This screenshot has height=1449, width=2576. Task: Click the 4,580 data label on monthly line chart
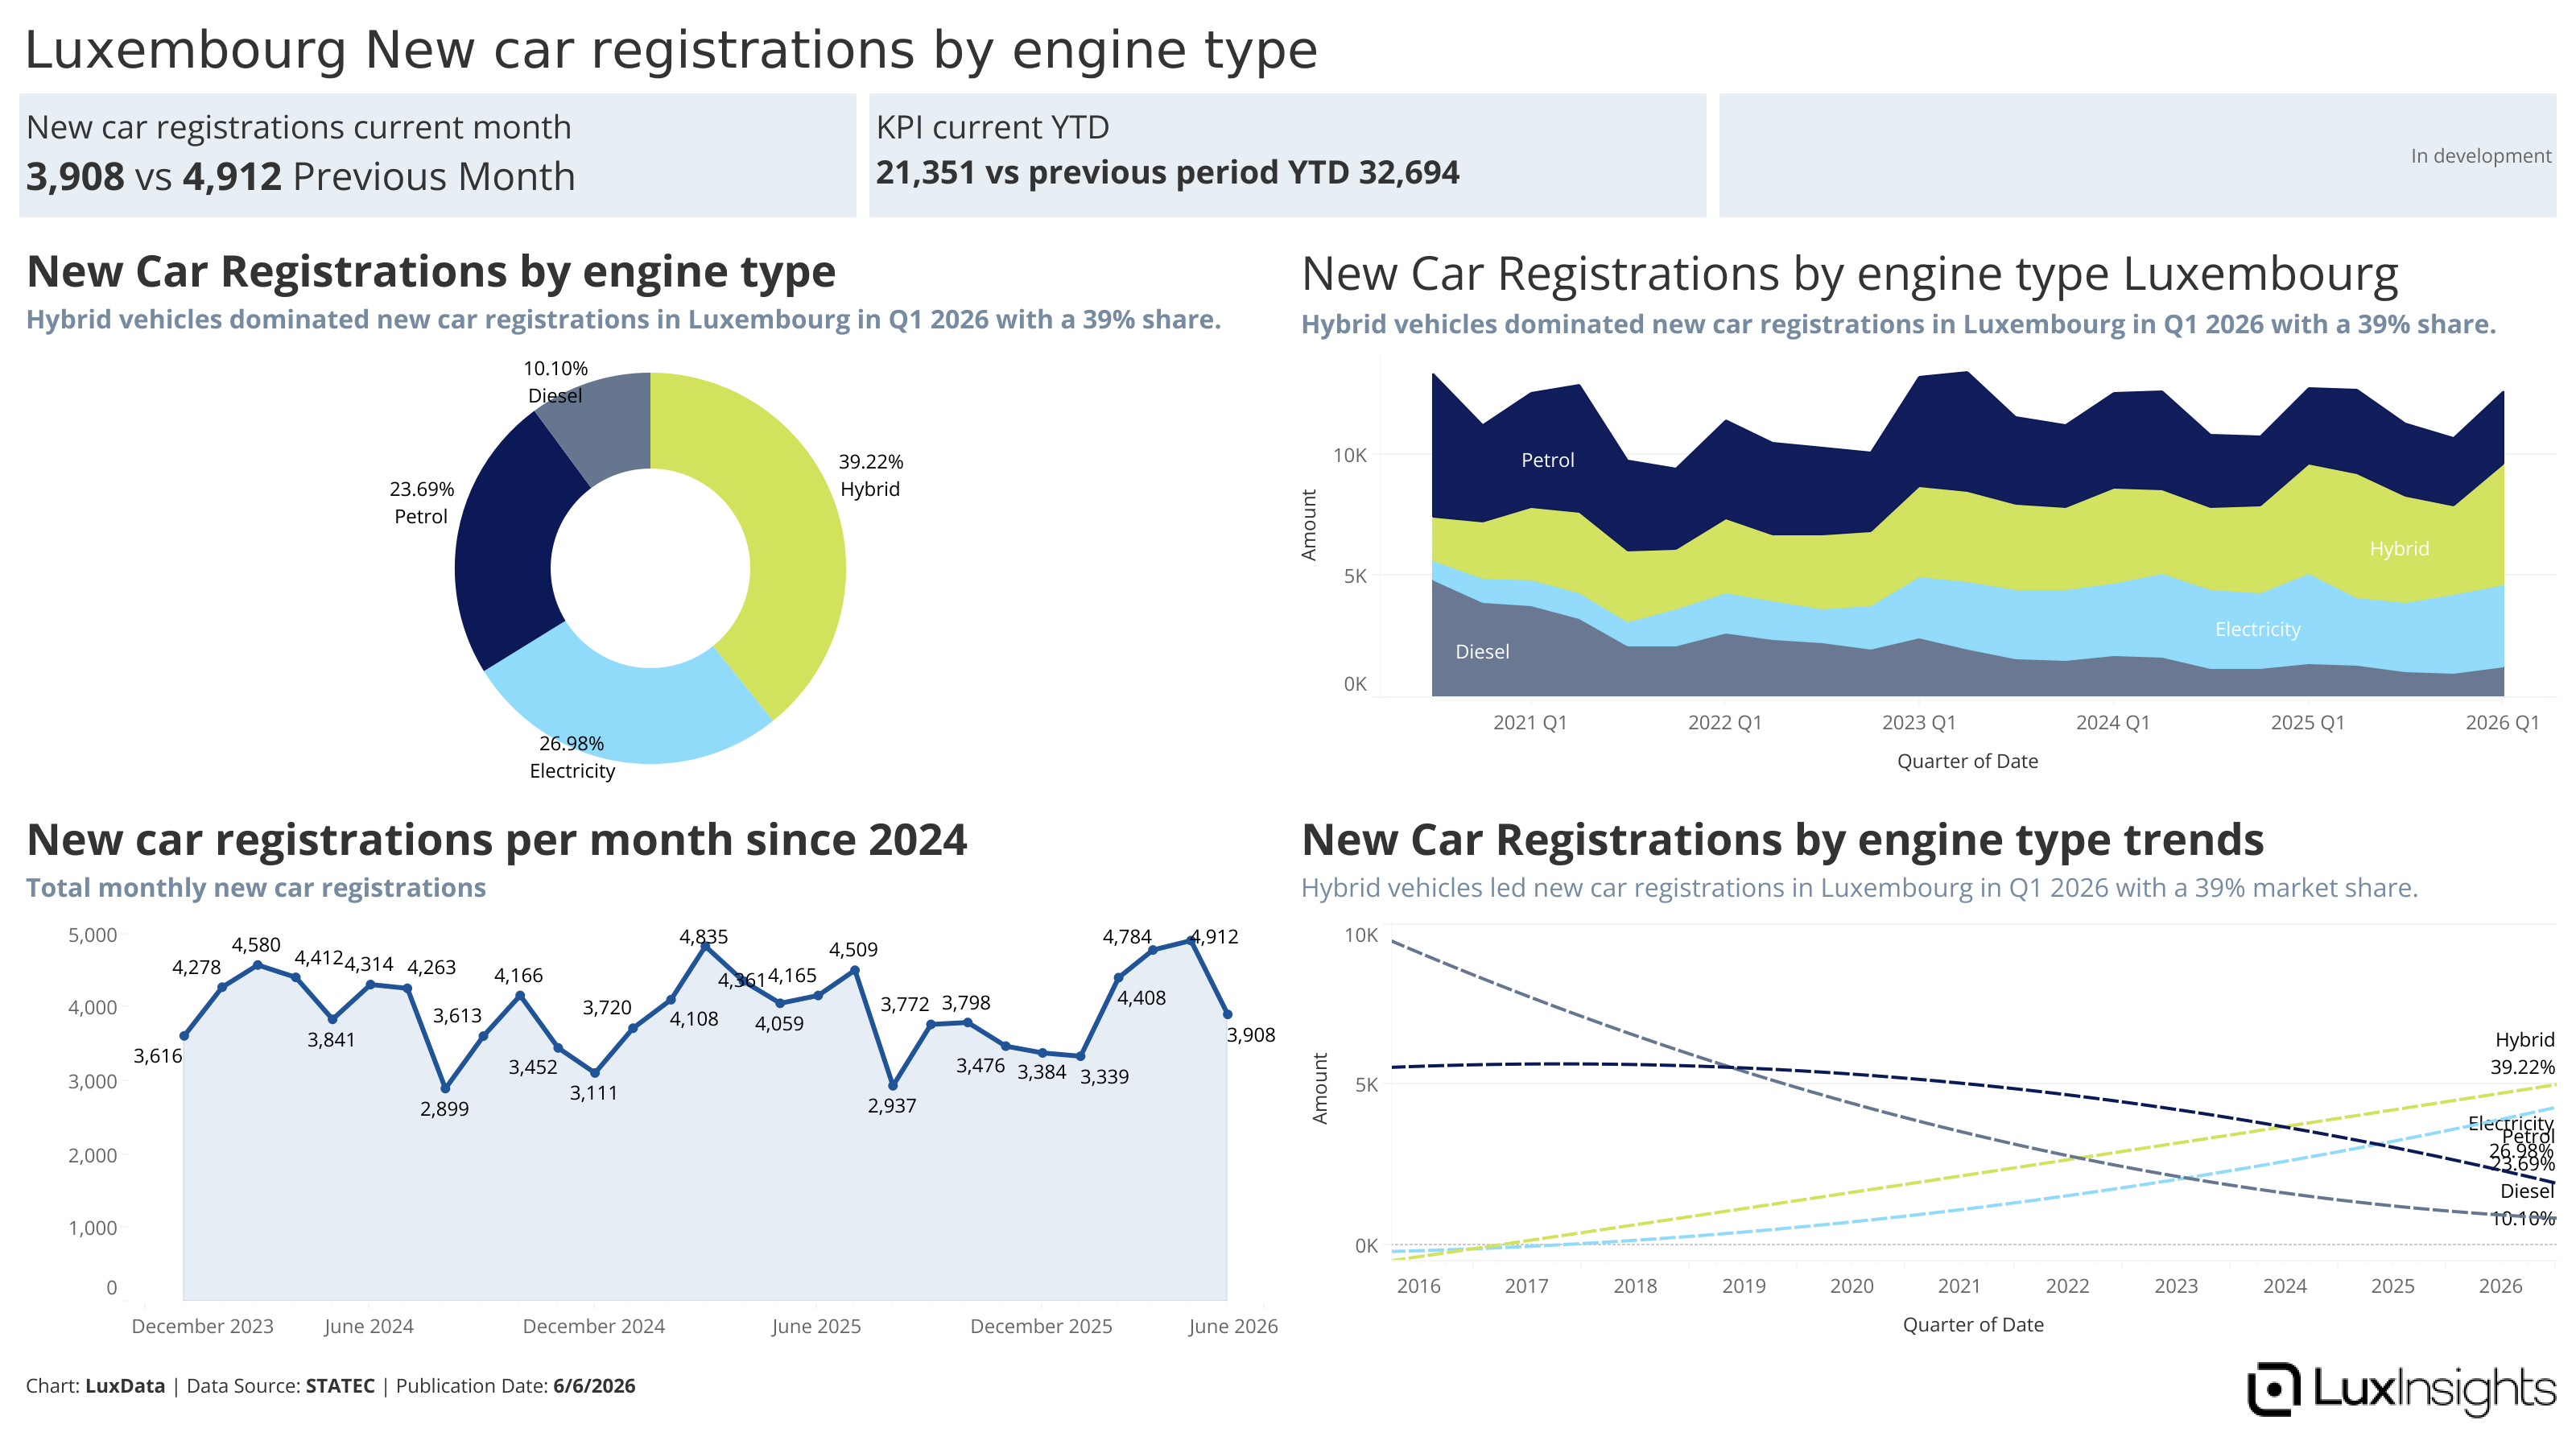click(256, 945)
